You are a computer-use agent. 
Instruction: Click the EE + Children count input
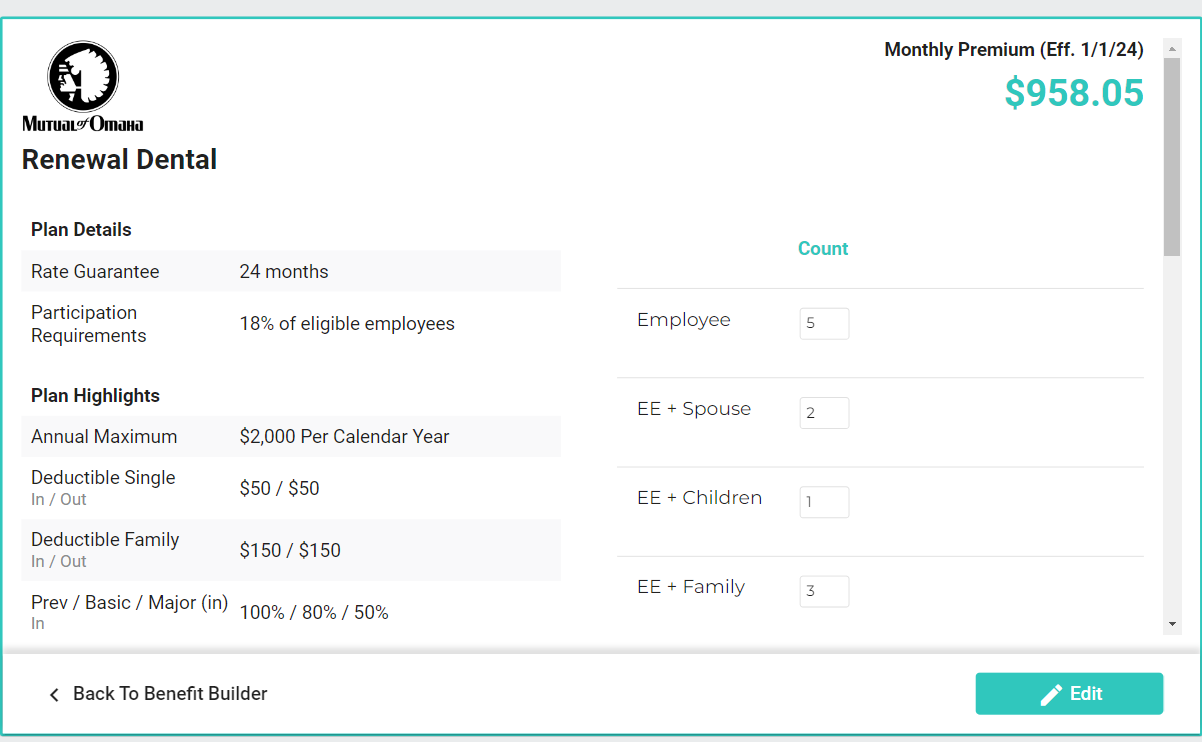824,502
